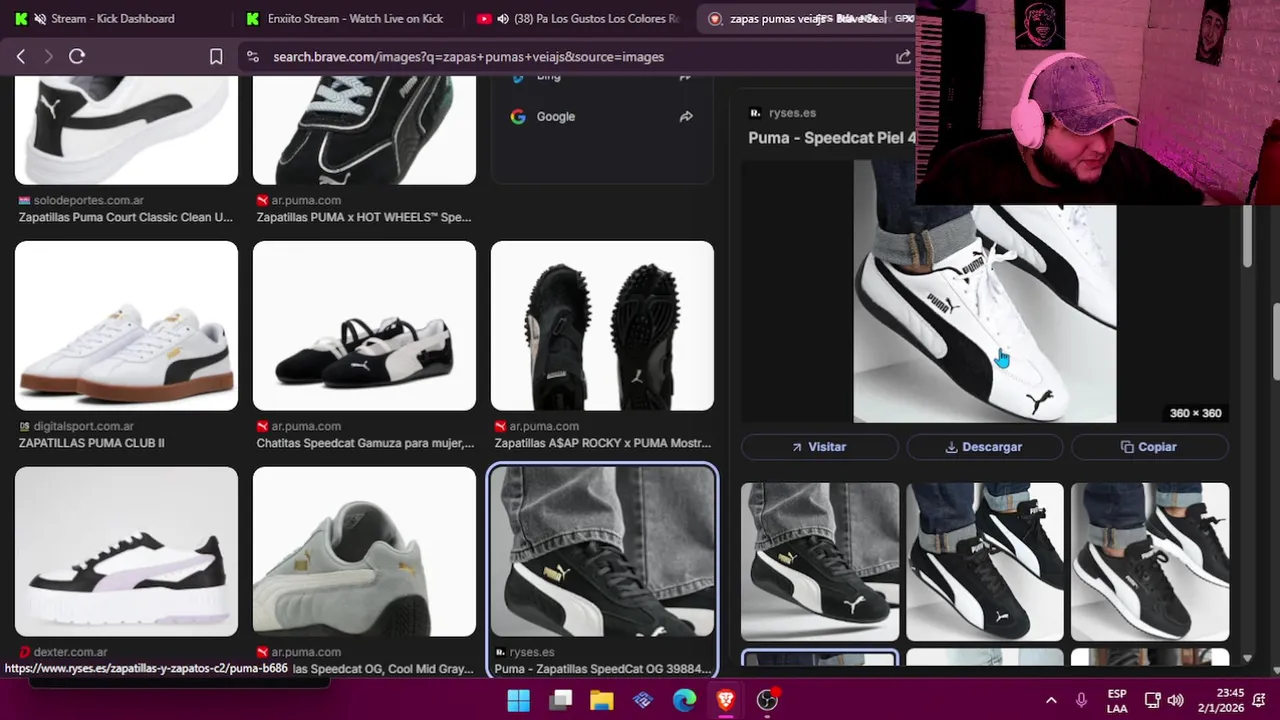Click the Zapatillas A$AP ROCKY x PUMA caption
This screenshot has height=720, width=1280.
point(603,443)
